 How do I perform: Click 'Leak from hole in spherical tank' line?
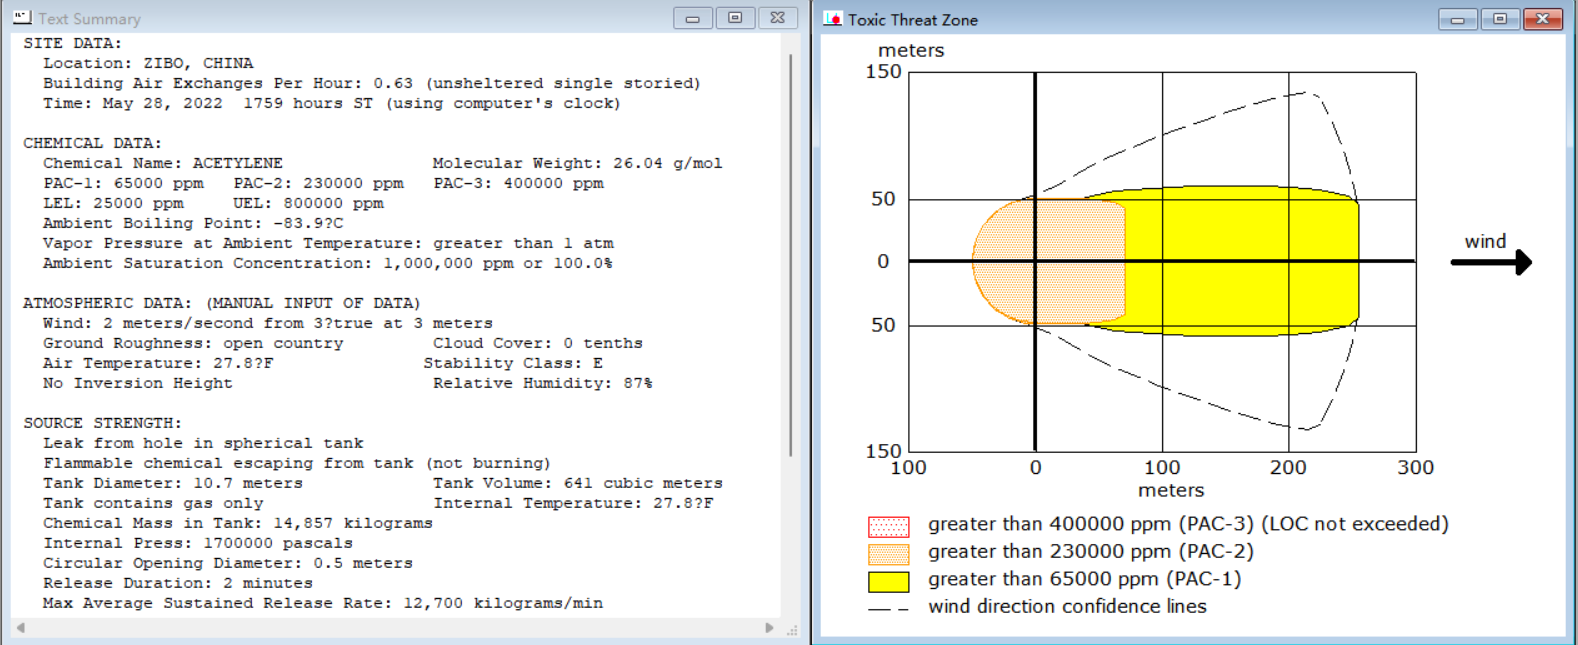(x=203, y=443)
